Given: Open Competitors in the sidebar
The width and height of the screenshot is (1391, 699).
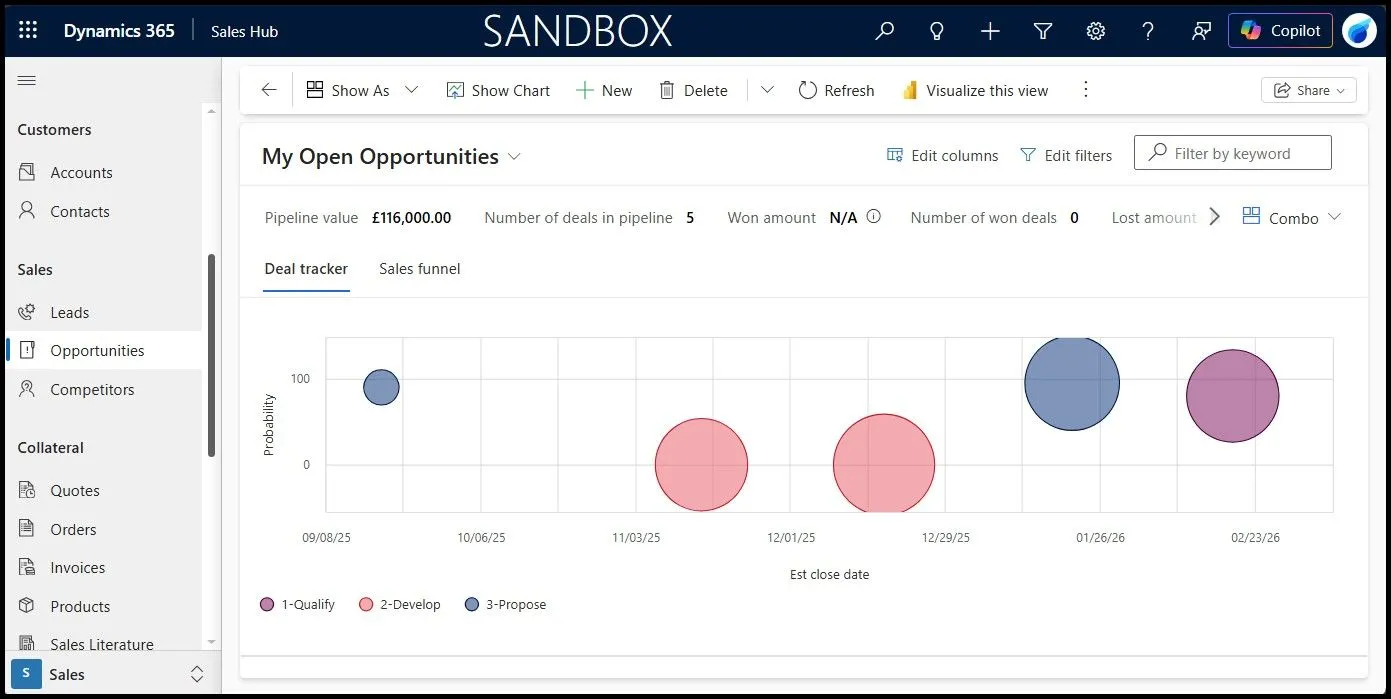Looking at the screenshot, I should pos(104,389).
